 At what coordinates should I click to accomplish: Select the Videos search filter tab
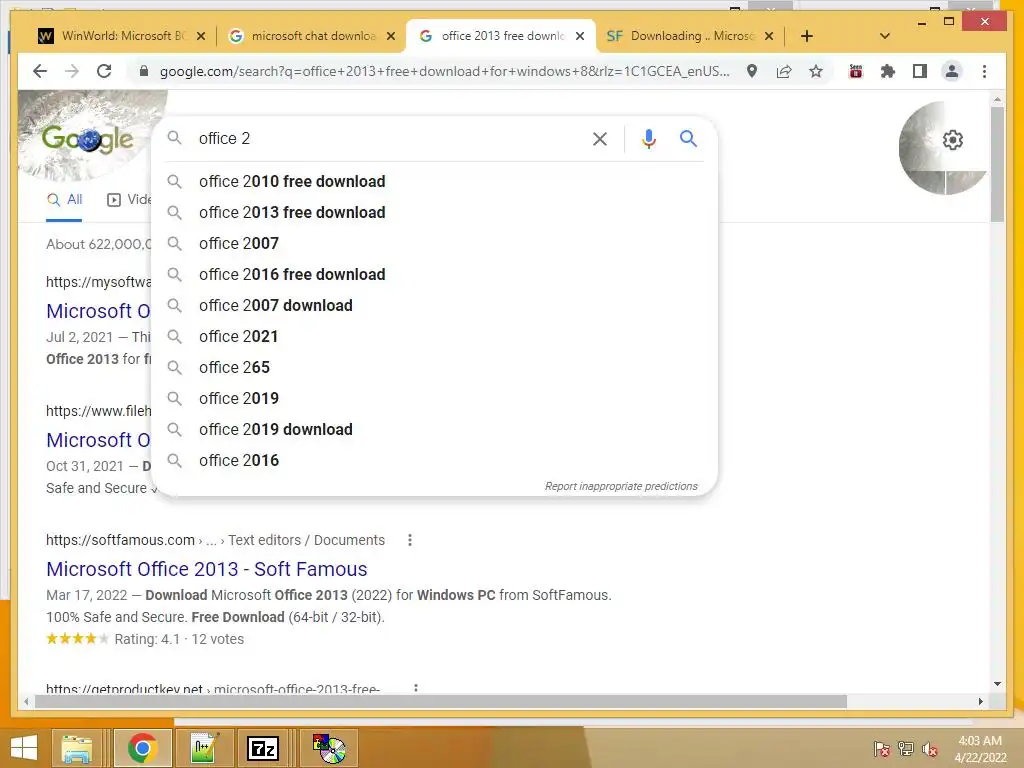[129, 200]
